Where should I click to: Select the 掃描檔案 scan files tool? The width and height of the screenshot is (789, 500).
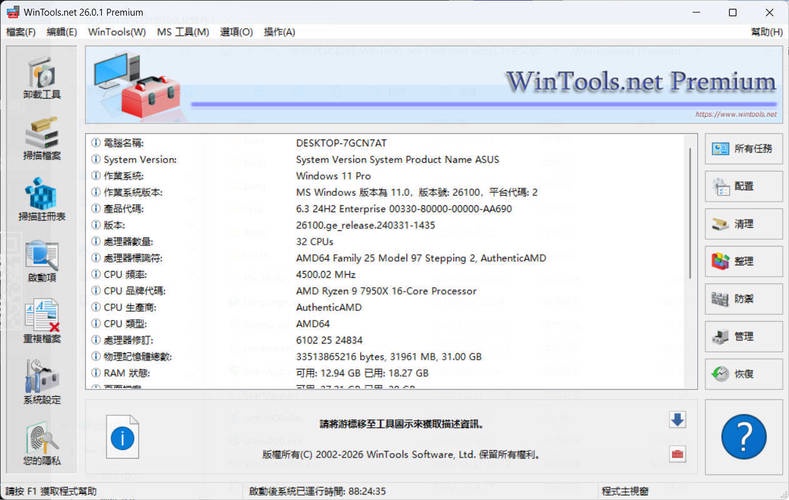[41, 138]
